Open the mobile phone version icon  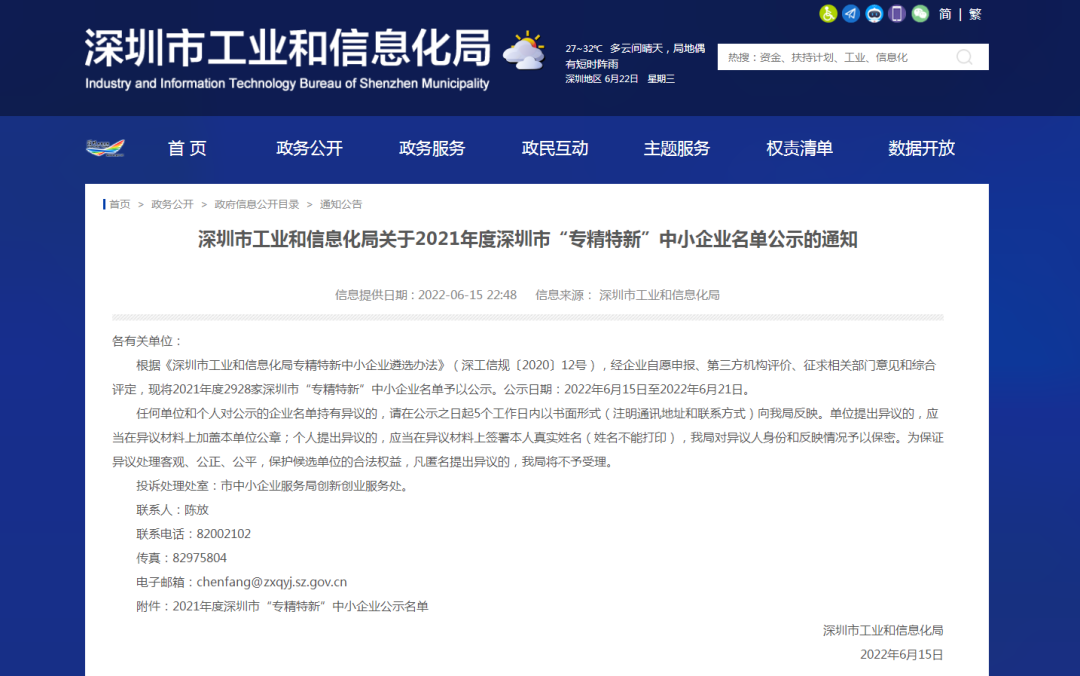coord(897,14)
